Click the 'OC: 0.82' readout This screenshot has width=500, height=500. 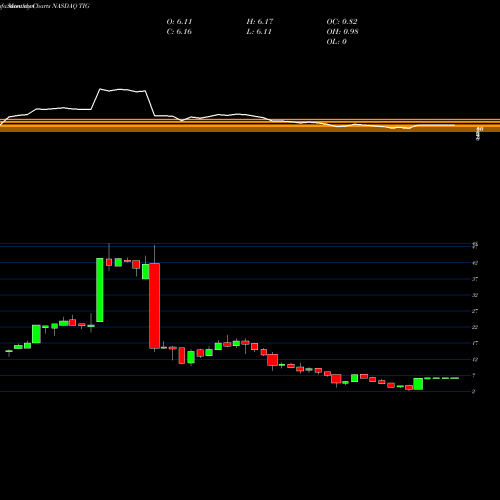pos(342,22)
